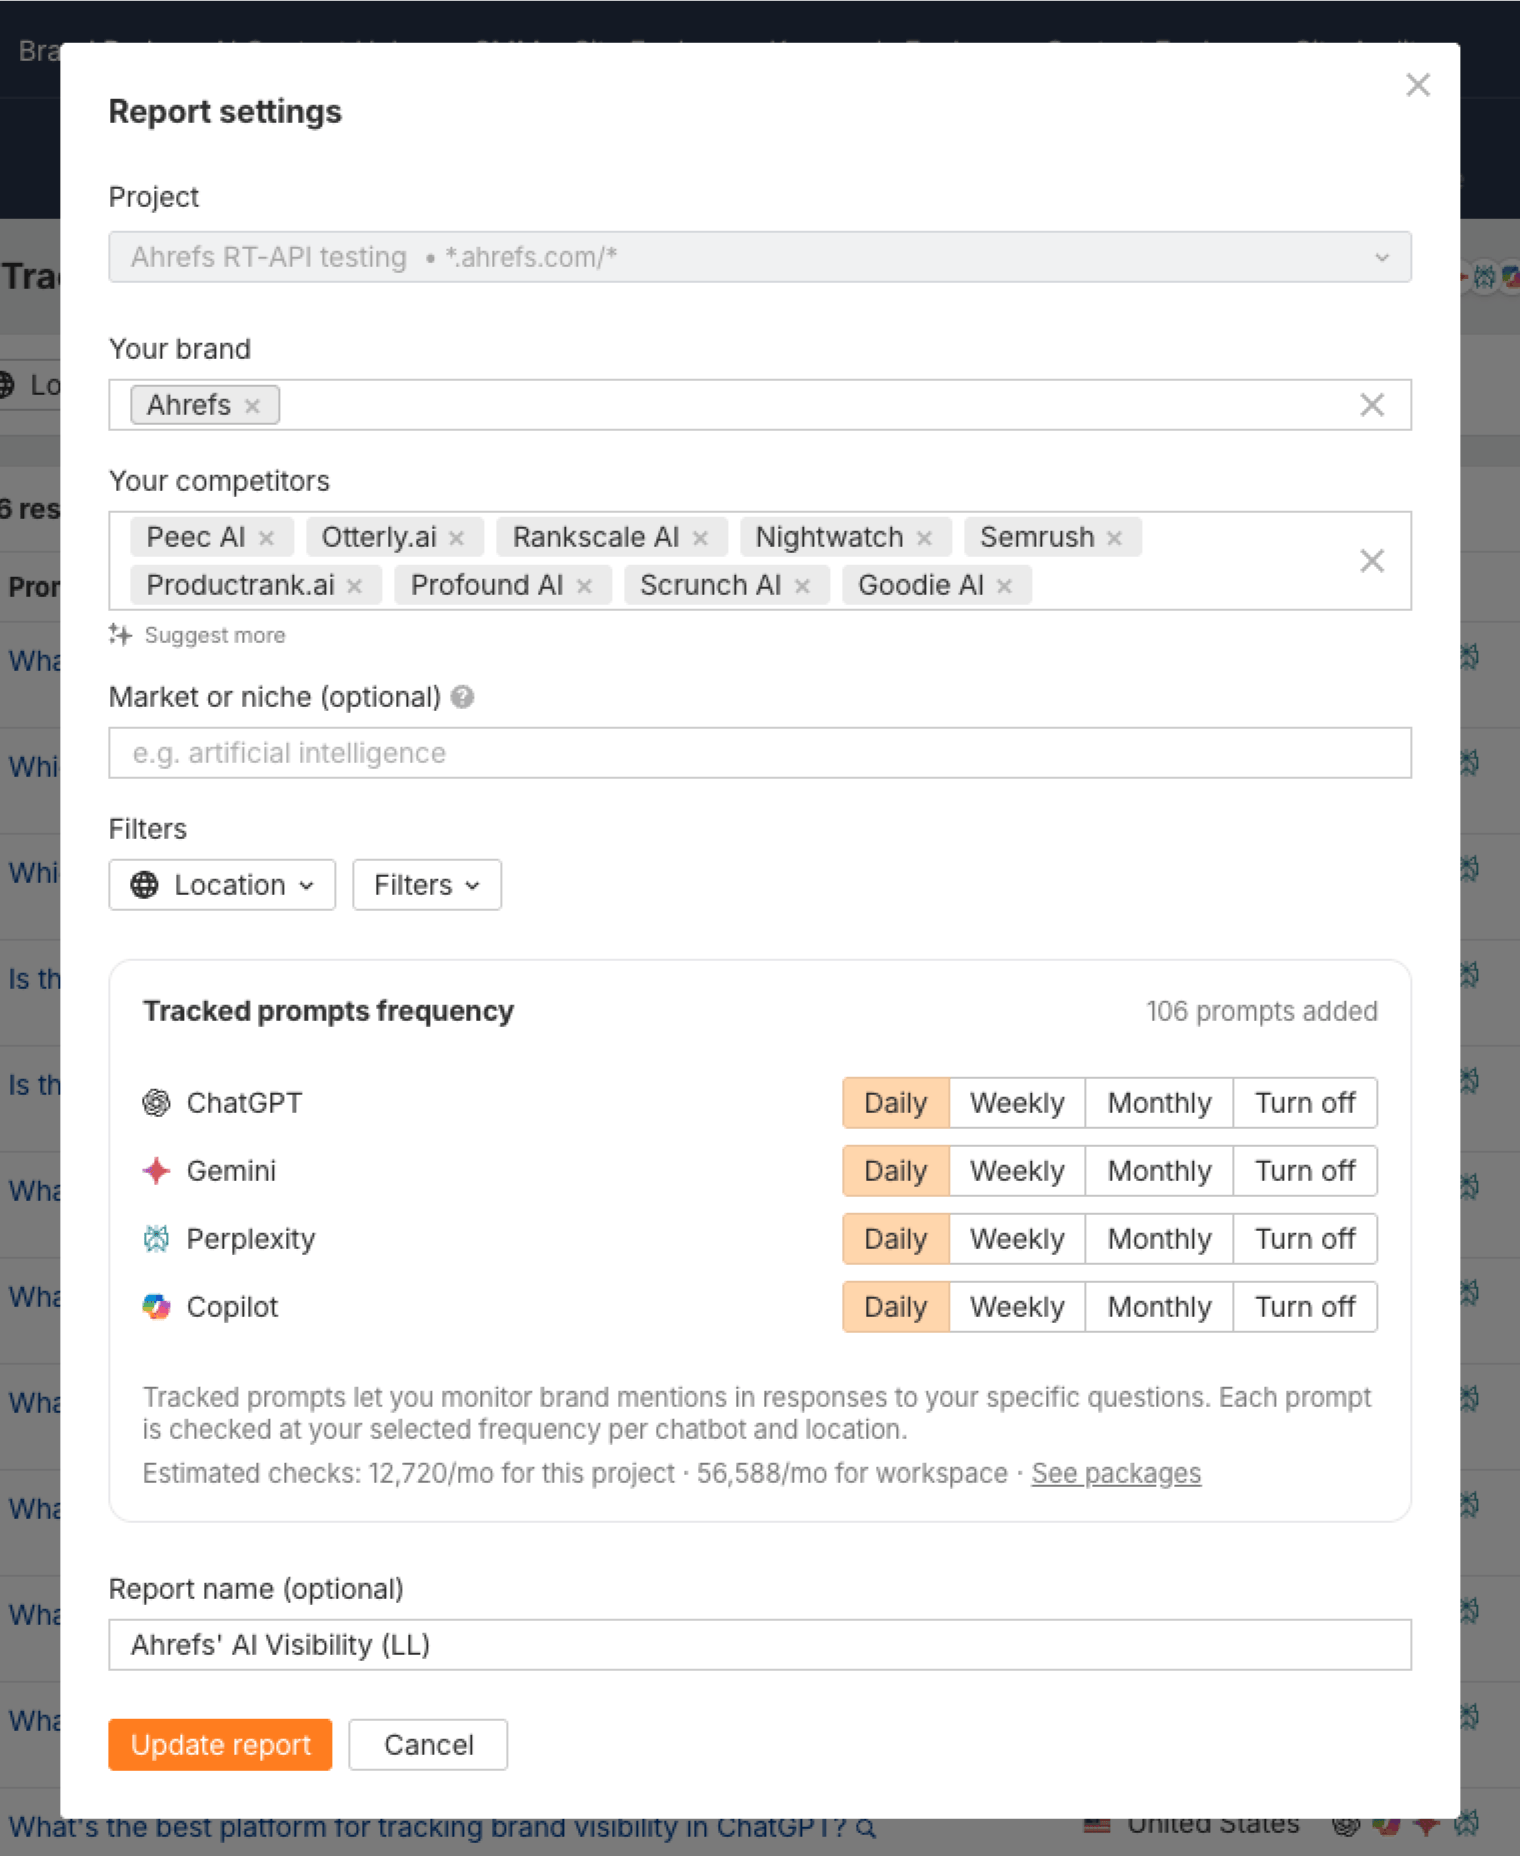The image size is (1520, 1856).
Task: Edit the Report name field
Action: tap(760, 1645)
